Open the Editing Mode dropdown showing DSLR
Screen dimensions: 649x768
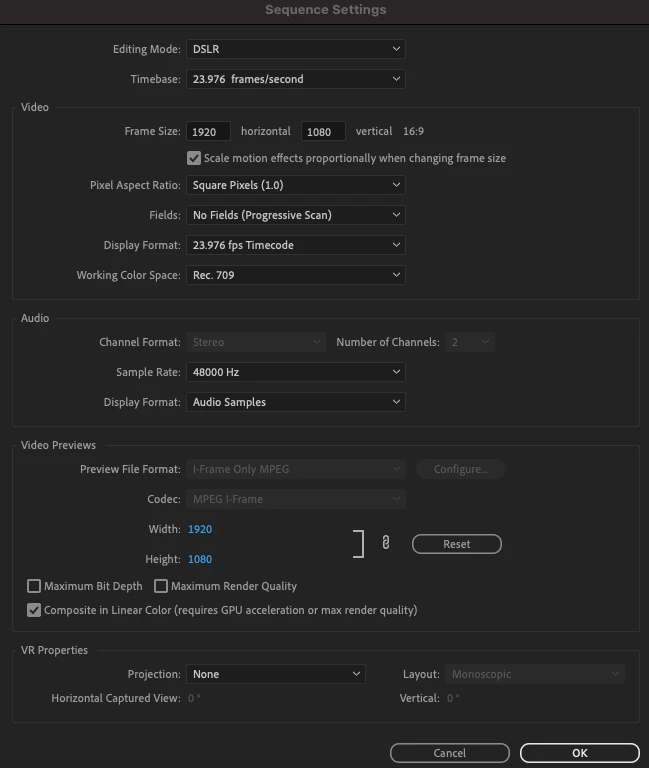point(295,49)
